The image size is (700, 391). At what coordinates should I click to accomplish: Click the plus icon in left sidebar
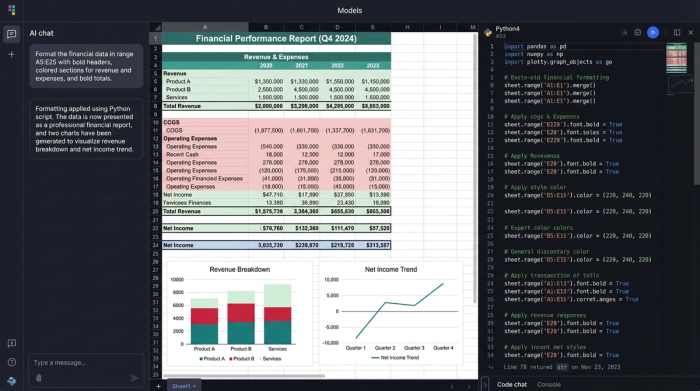[x=12, y=54]
